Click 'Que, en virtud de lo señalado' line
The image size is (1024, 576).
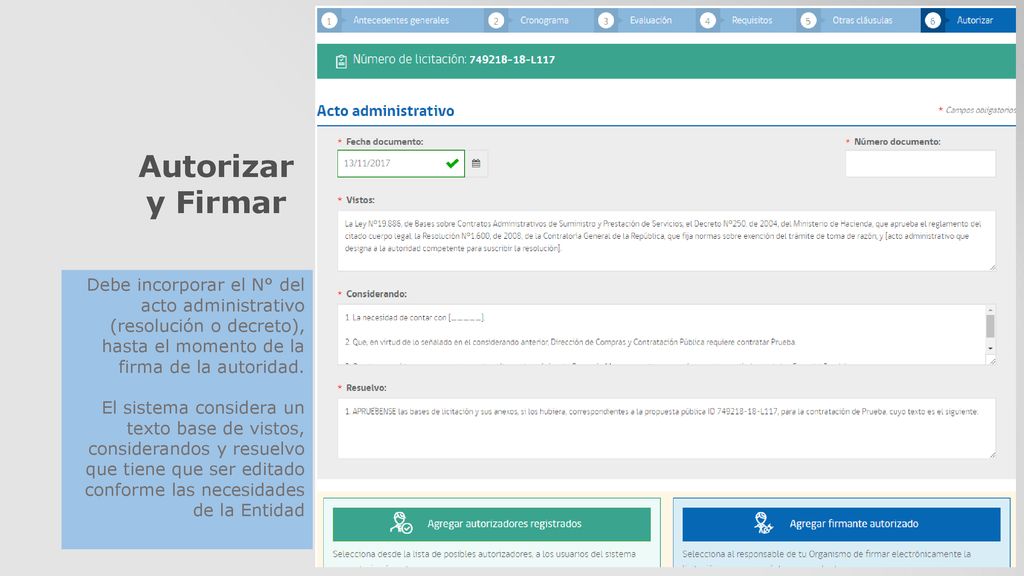click(570, 342)
